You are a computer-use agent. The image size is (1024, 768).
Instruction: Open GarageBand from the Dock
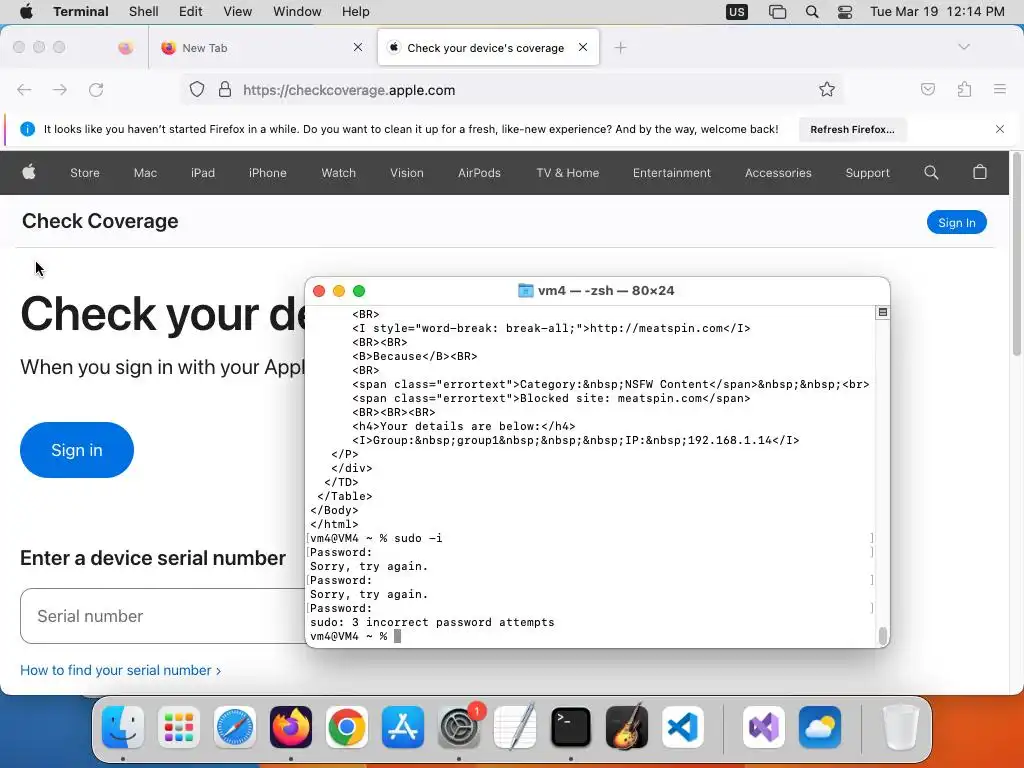click(627, 727)
